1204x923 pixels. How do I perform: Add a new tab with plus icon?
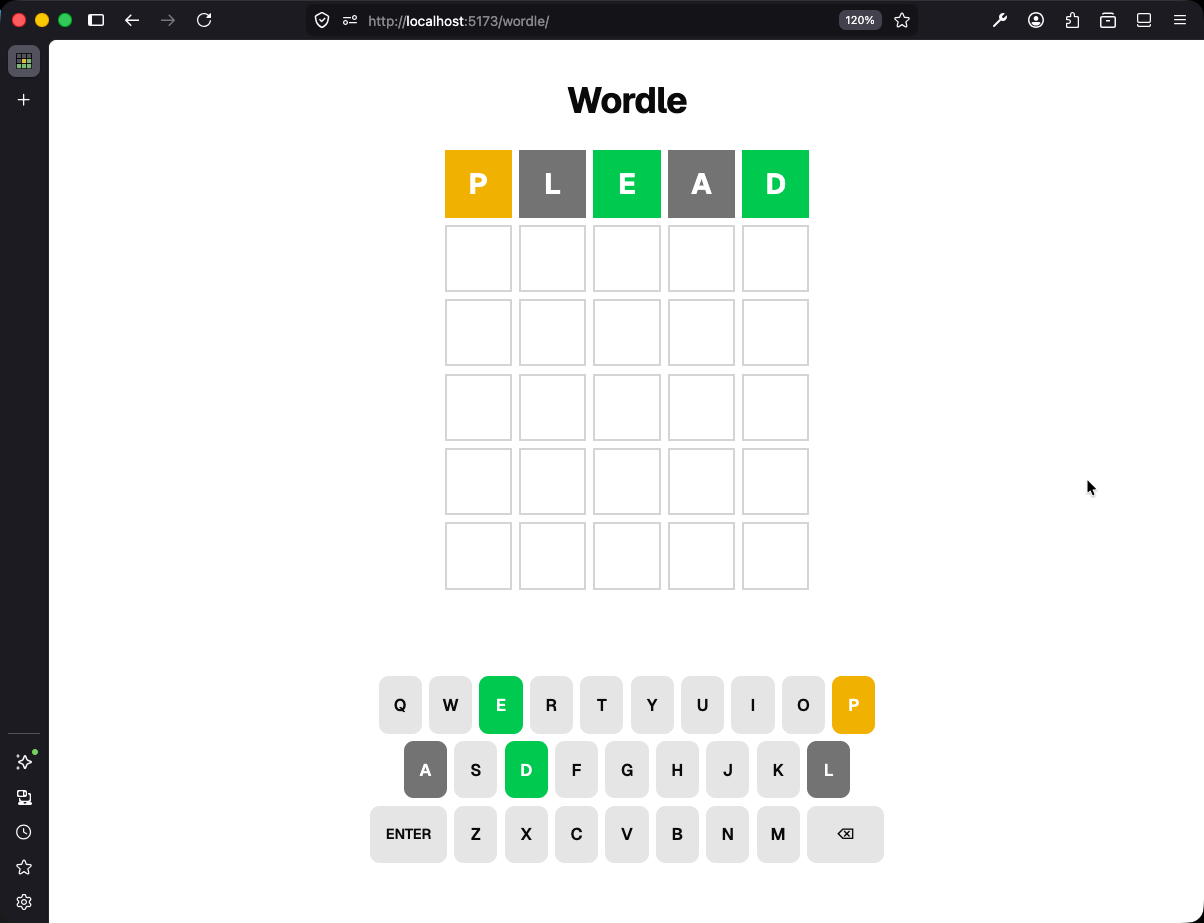(x=24, y=100)
